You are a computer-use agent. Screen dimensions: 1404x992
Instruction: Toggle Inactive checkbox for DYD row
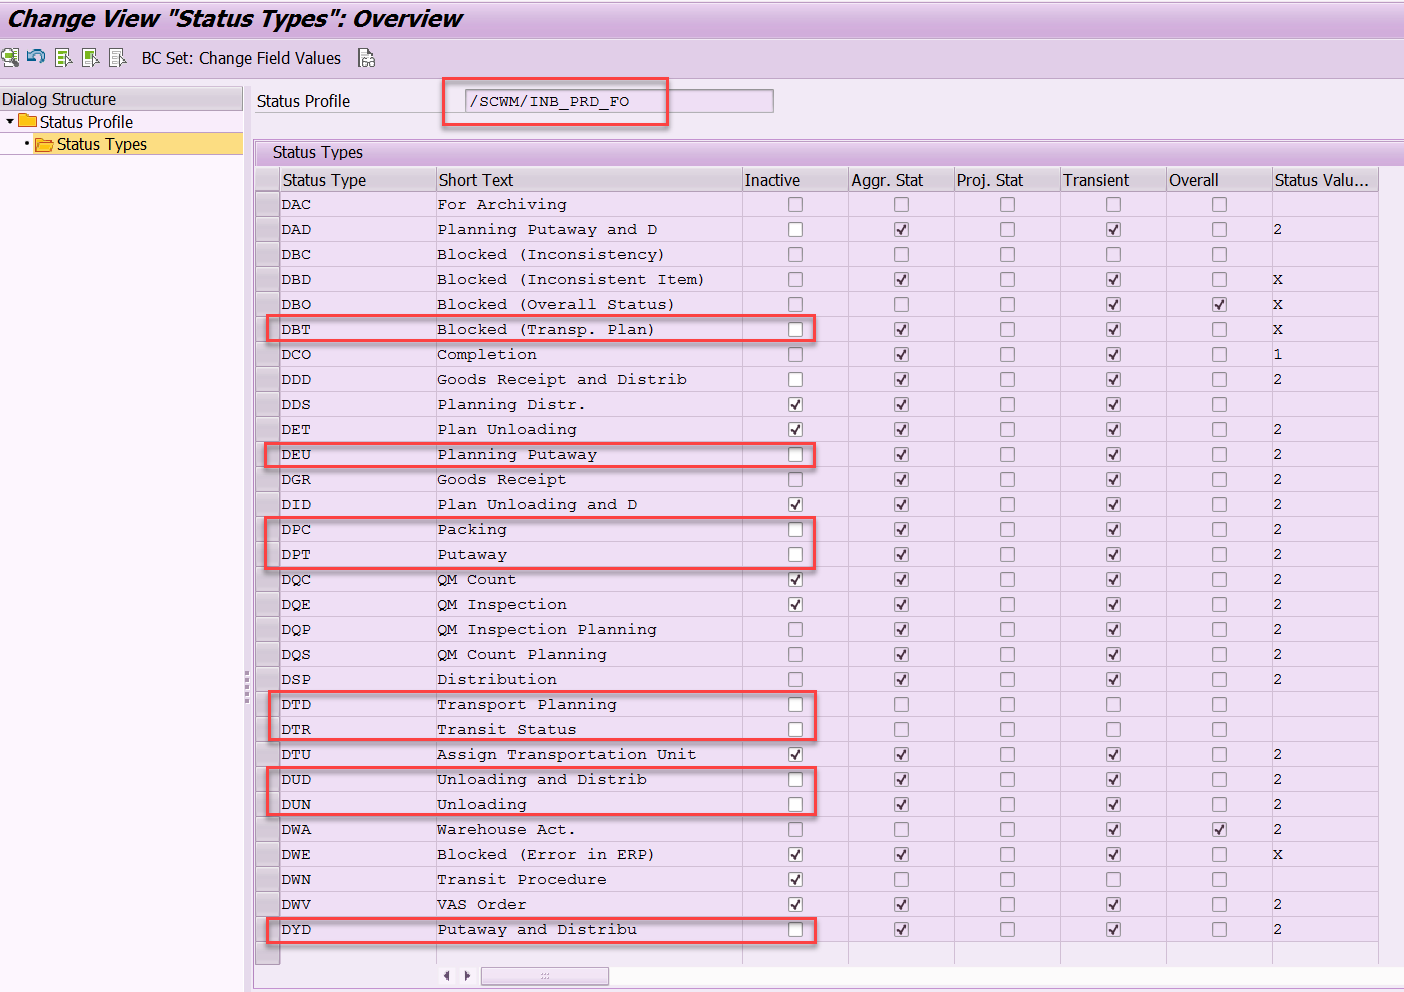point(795,929)
